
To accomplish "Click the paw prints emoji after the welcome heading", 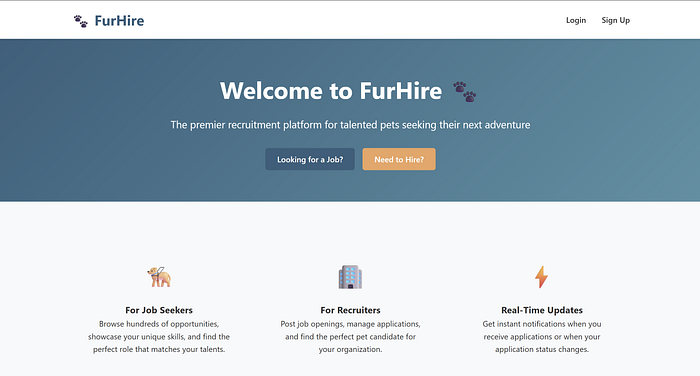I will click(465, 92).
